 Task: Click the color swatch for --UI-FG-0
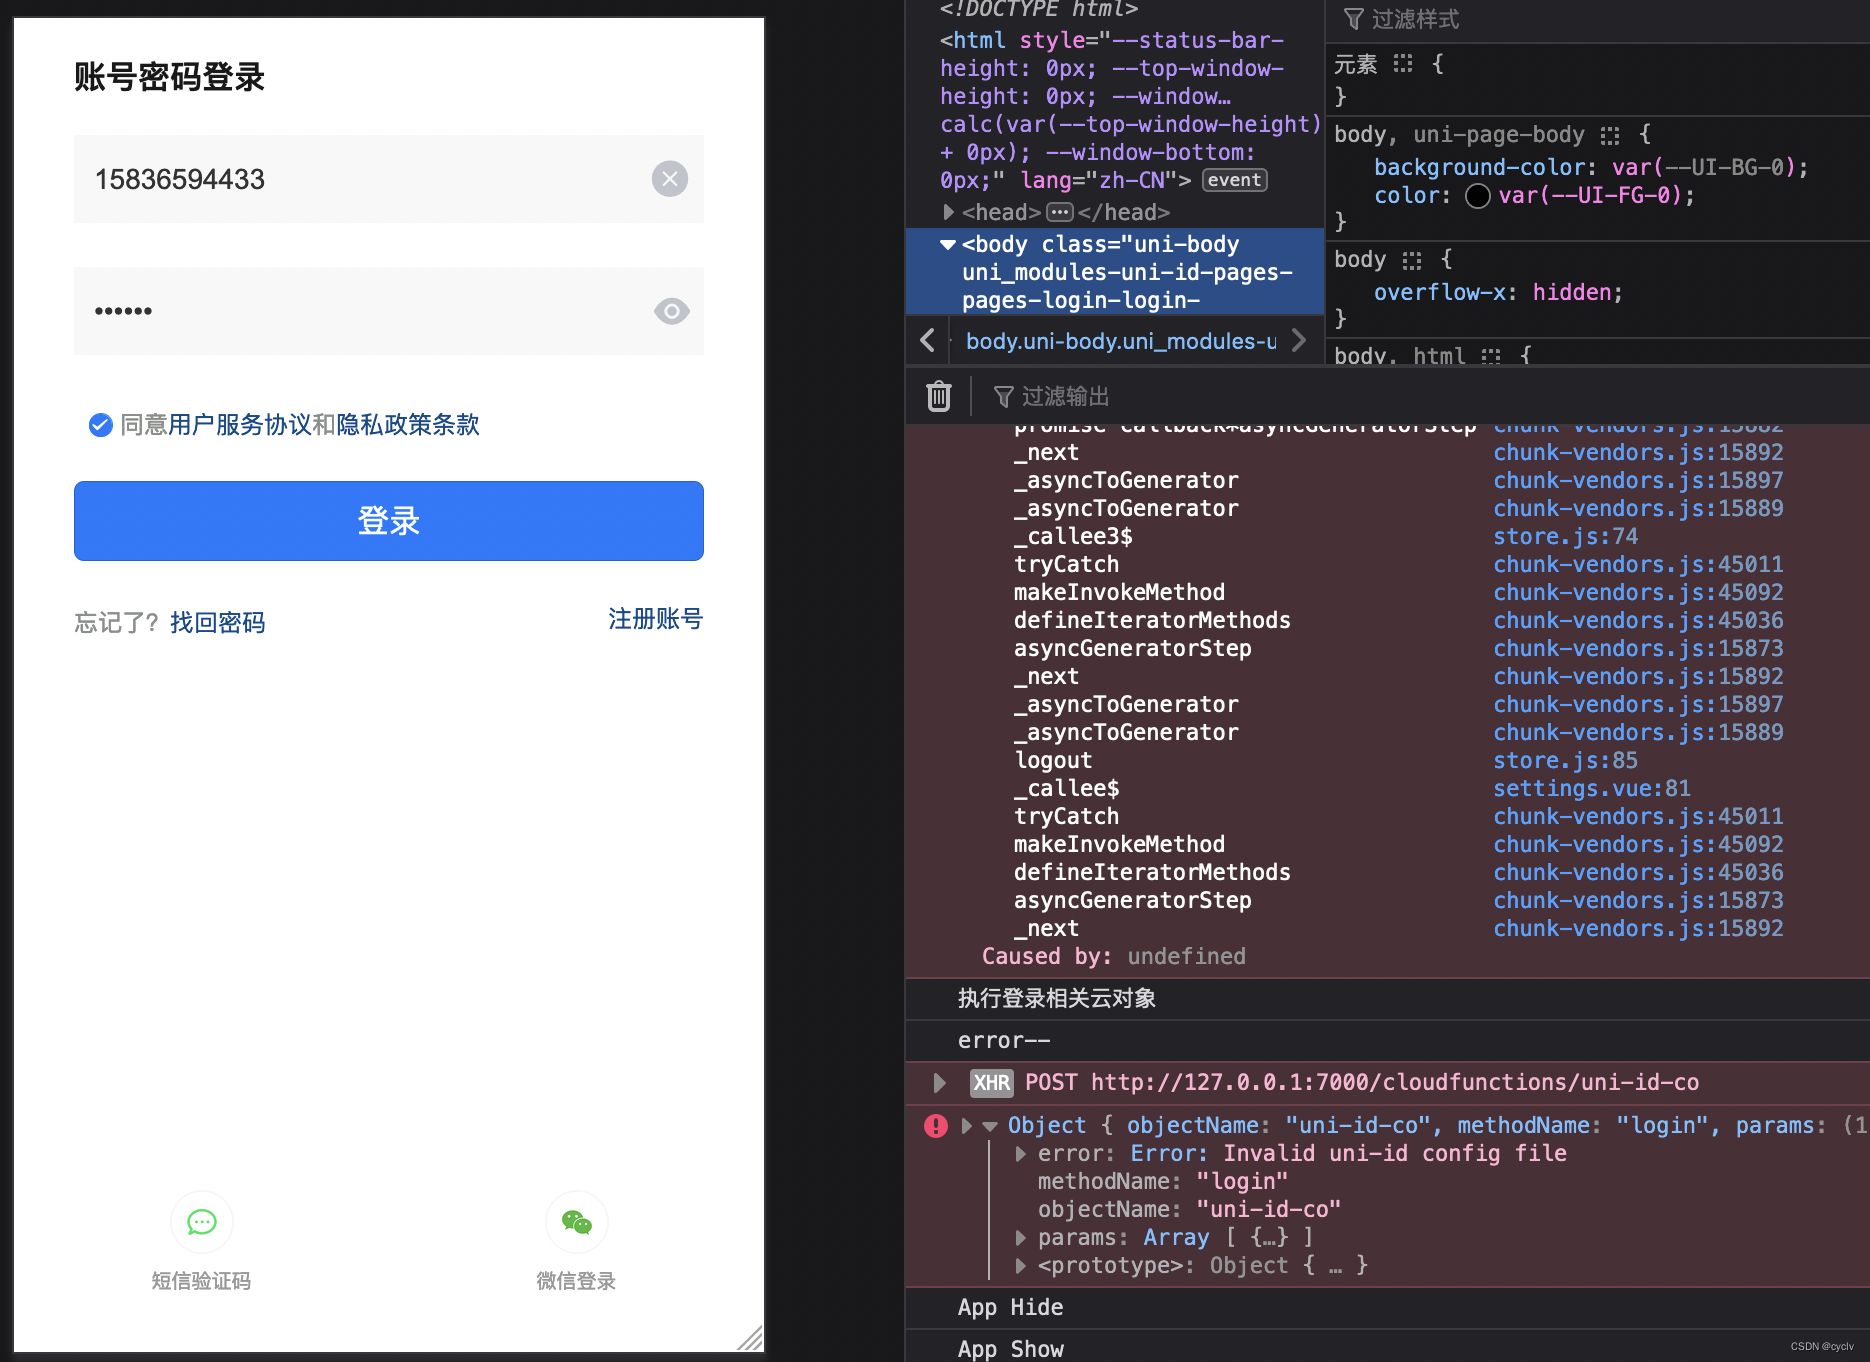[x=1477, y=196]
